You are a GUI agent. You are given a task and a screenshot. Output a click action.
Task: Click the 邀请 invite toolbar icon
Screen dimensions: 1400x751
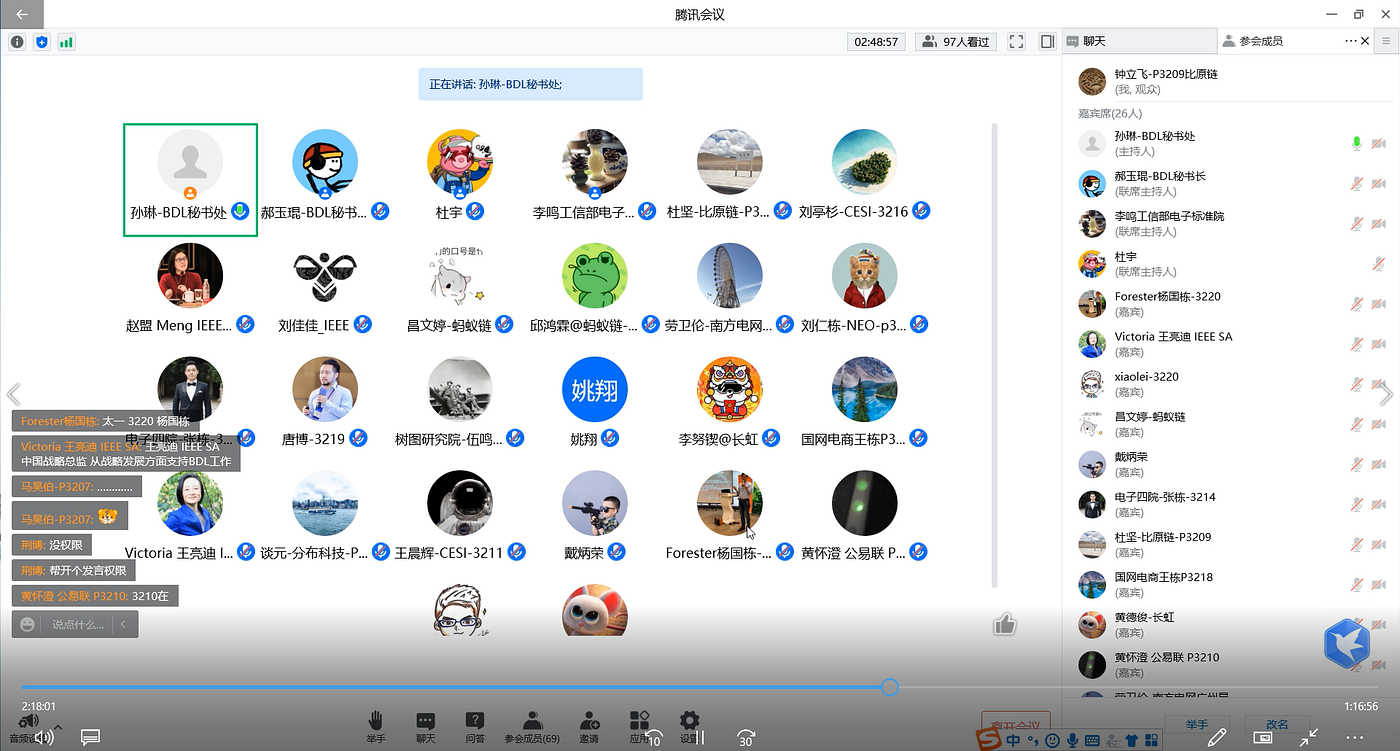589,727
